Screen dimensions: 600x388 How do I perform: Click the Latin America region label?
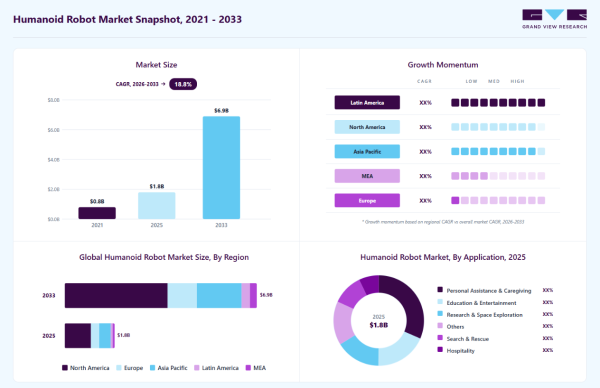coord(367,103)
